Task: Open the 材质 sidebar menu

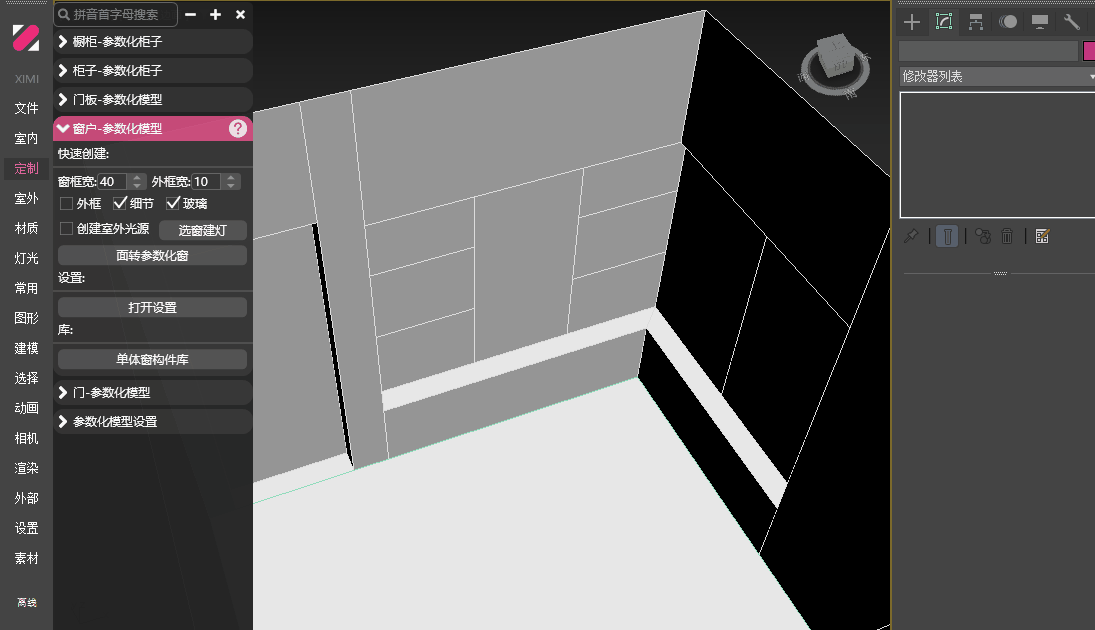Action: (x=27, y=228)
